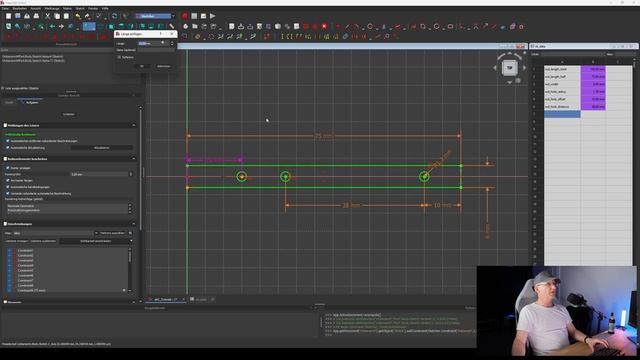
Task: Toggle Gitter anzeigen checkbox
Action: point(8,168)
